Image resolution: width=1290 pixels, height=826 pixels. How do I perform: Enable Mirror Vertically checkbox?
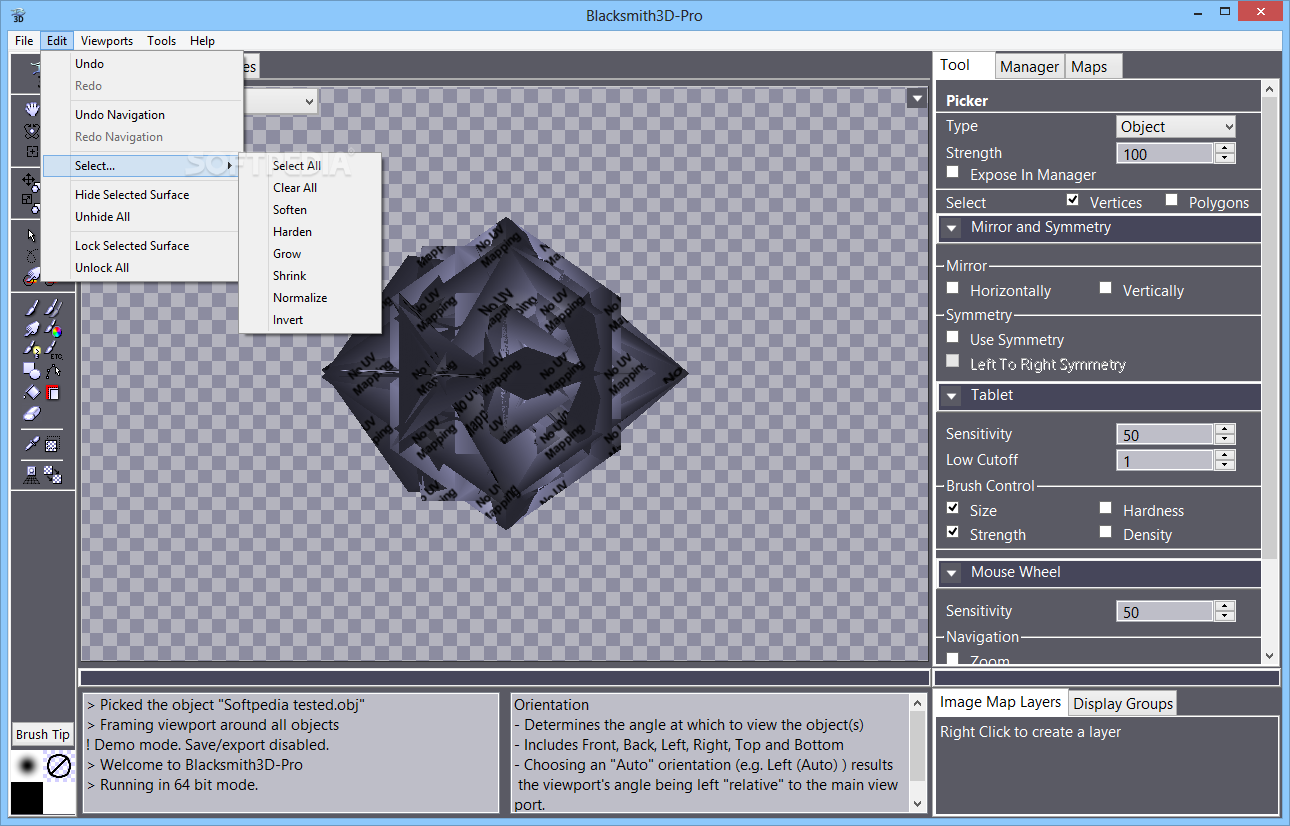pyautogui.click(x=1105, y=288)
